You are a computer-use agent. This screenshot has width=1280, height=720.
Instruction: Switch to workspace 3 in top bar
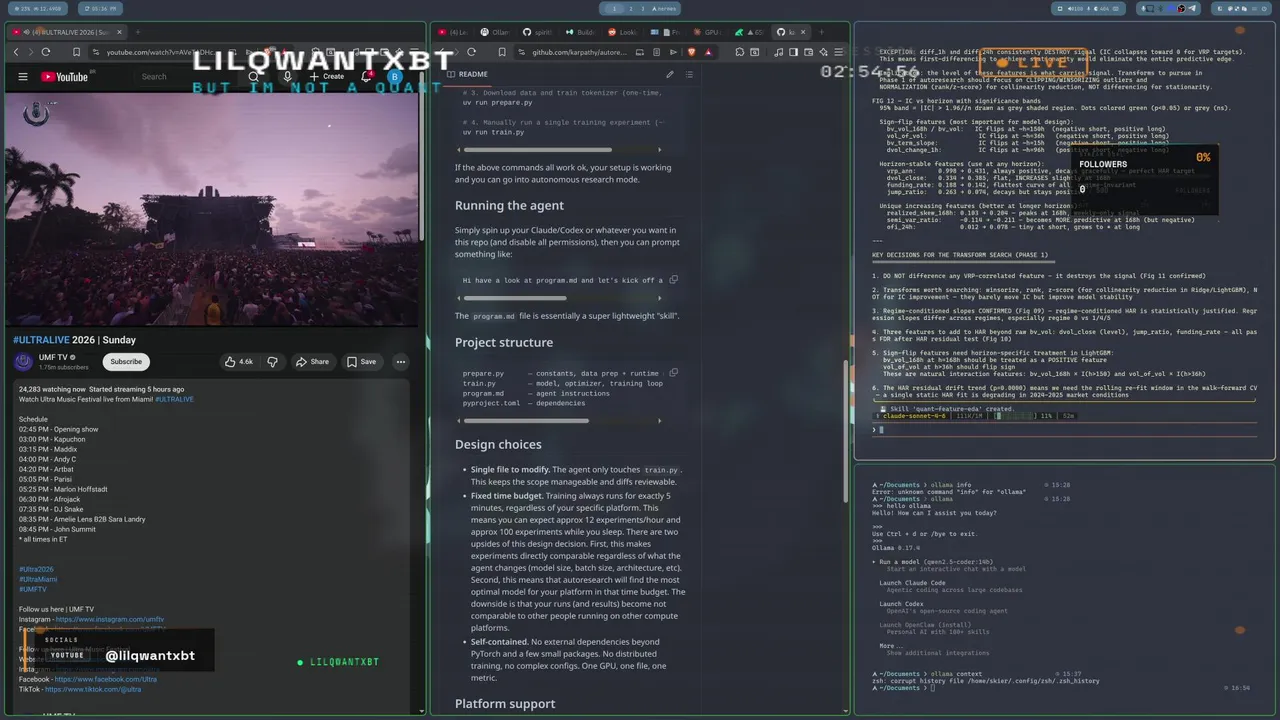642,8
